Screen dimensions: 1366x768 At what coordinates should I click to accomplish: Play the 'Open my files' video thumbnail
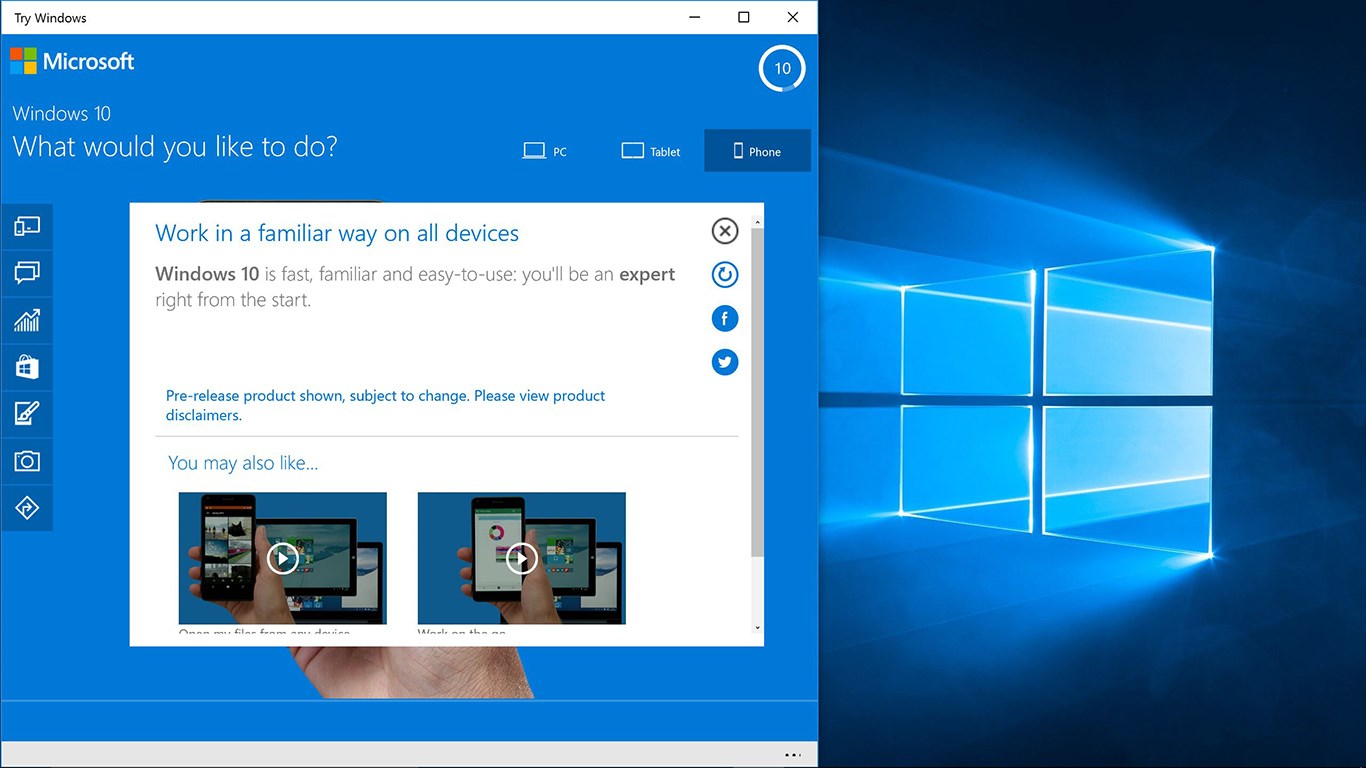[282, 558]
